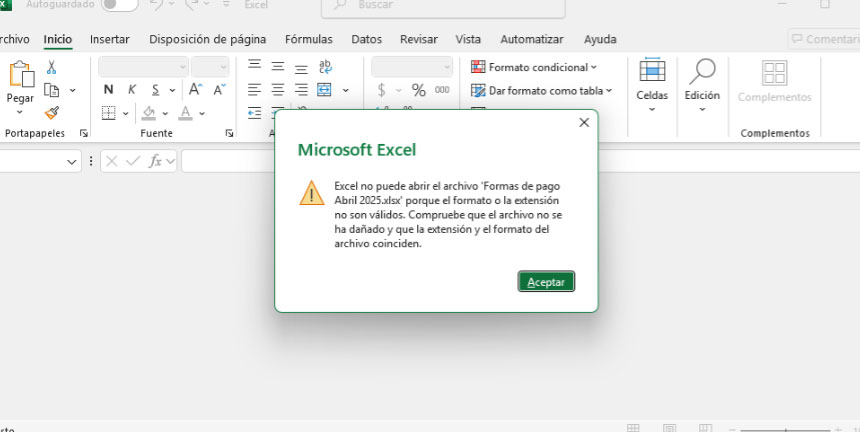The height and width of the screenshot is (432, 860).
Task: Click the insert function fx button
Action: 156,161
